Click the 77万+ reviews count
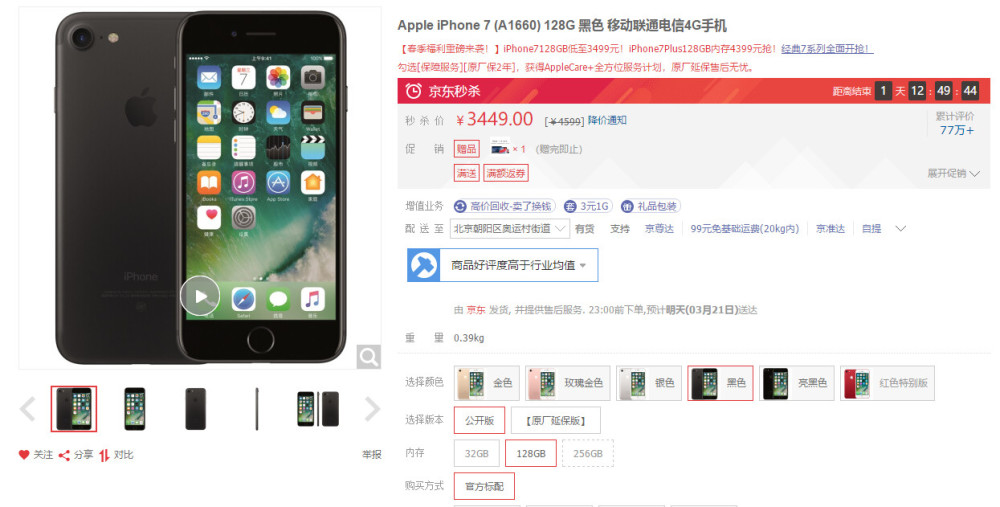Viewport: 1000px width, 507px height. [956, 130]
